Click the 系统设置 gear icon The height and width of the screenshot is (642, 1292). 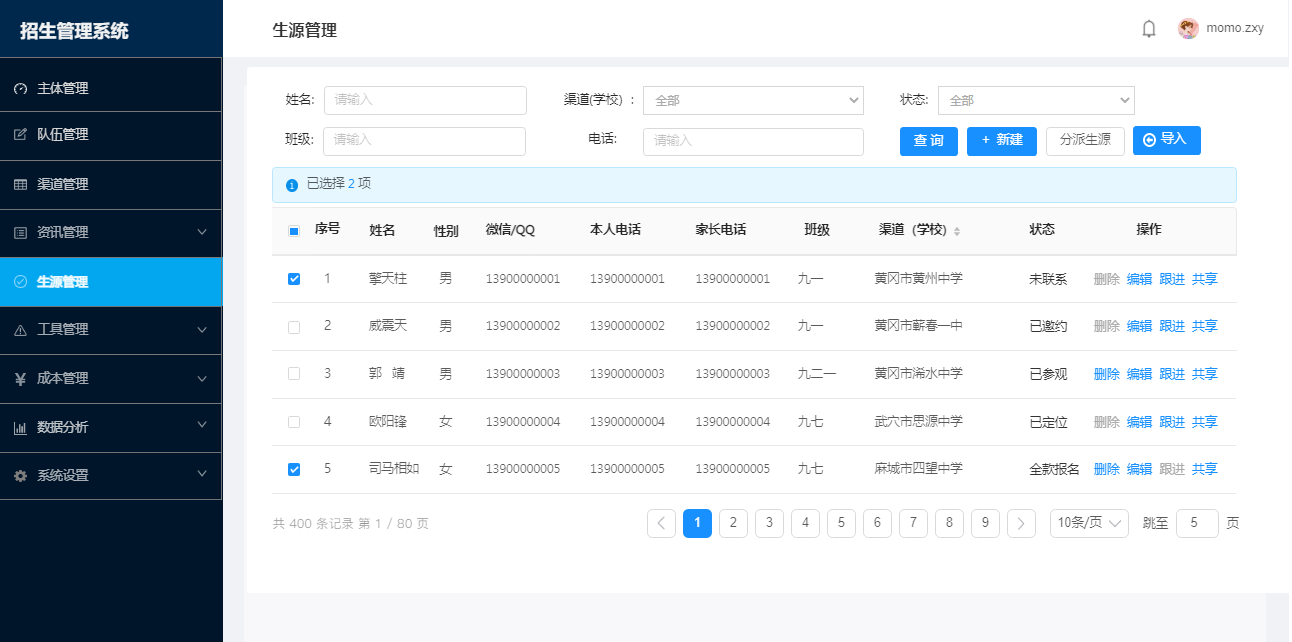click(20, 476)
